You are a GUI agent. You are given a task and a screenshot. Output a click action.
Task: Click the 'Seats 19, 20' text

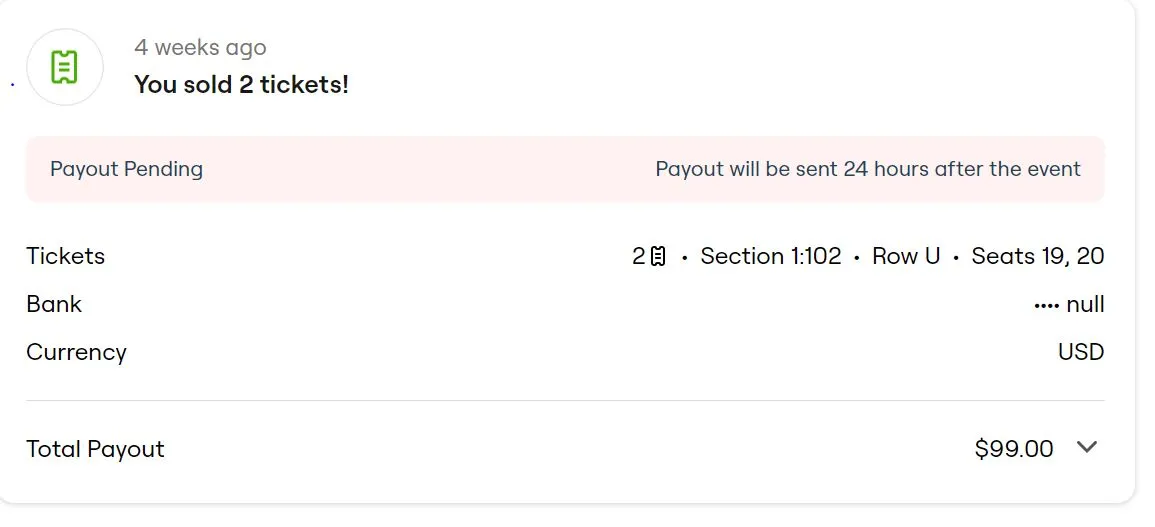[1038, 256]
